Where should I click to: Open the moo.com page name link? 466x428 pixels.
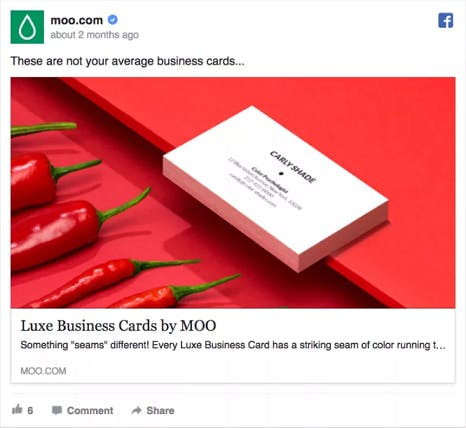(x=77, y=20)
